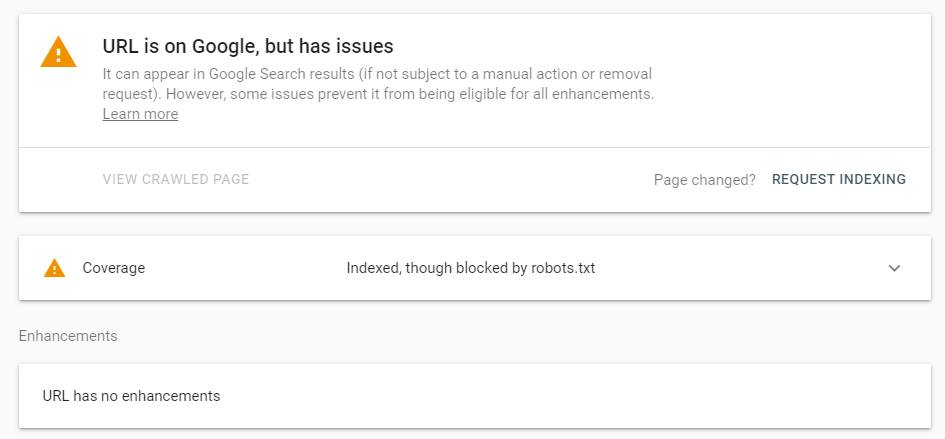Click the VIEW CRAWLED PAGE button

coord(176,180)
